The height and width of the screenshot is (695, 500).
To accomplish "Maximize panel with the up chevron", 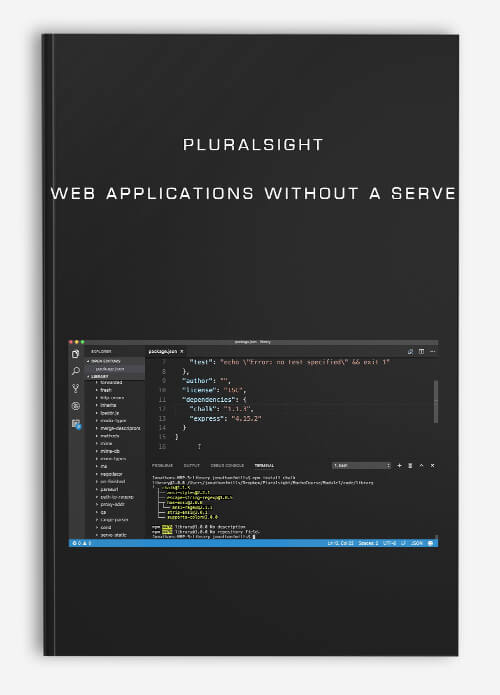I will click(x=421, y=465).
